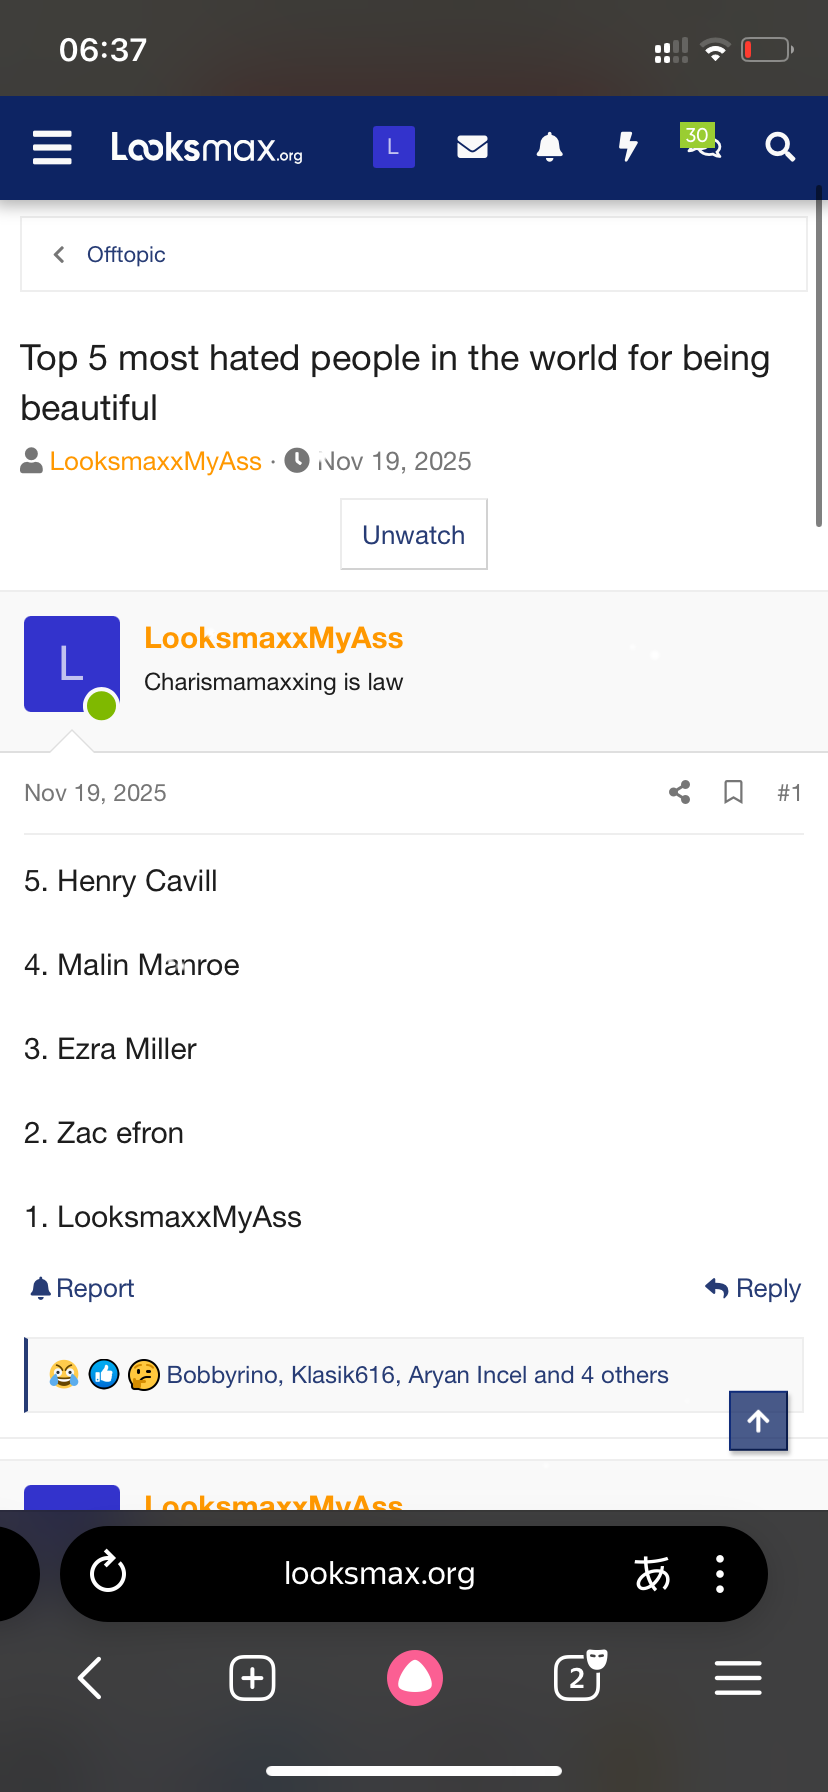828x1792 pixels.
Task: Click Reply on the first post
Action: (753, 1288)
